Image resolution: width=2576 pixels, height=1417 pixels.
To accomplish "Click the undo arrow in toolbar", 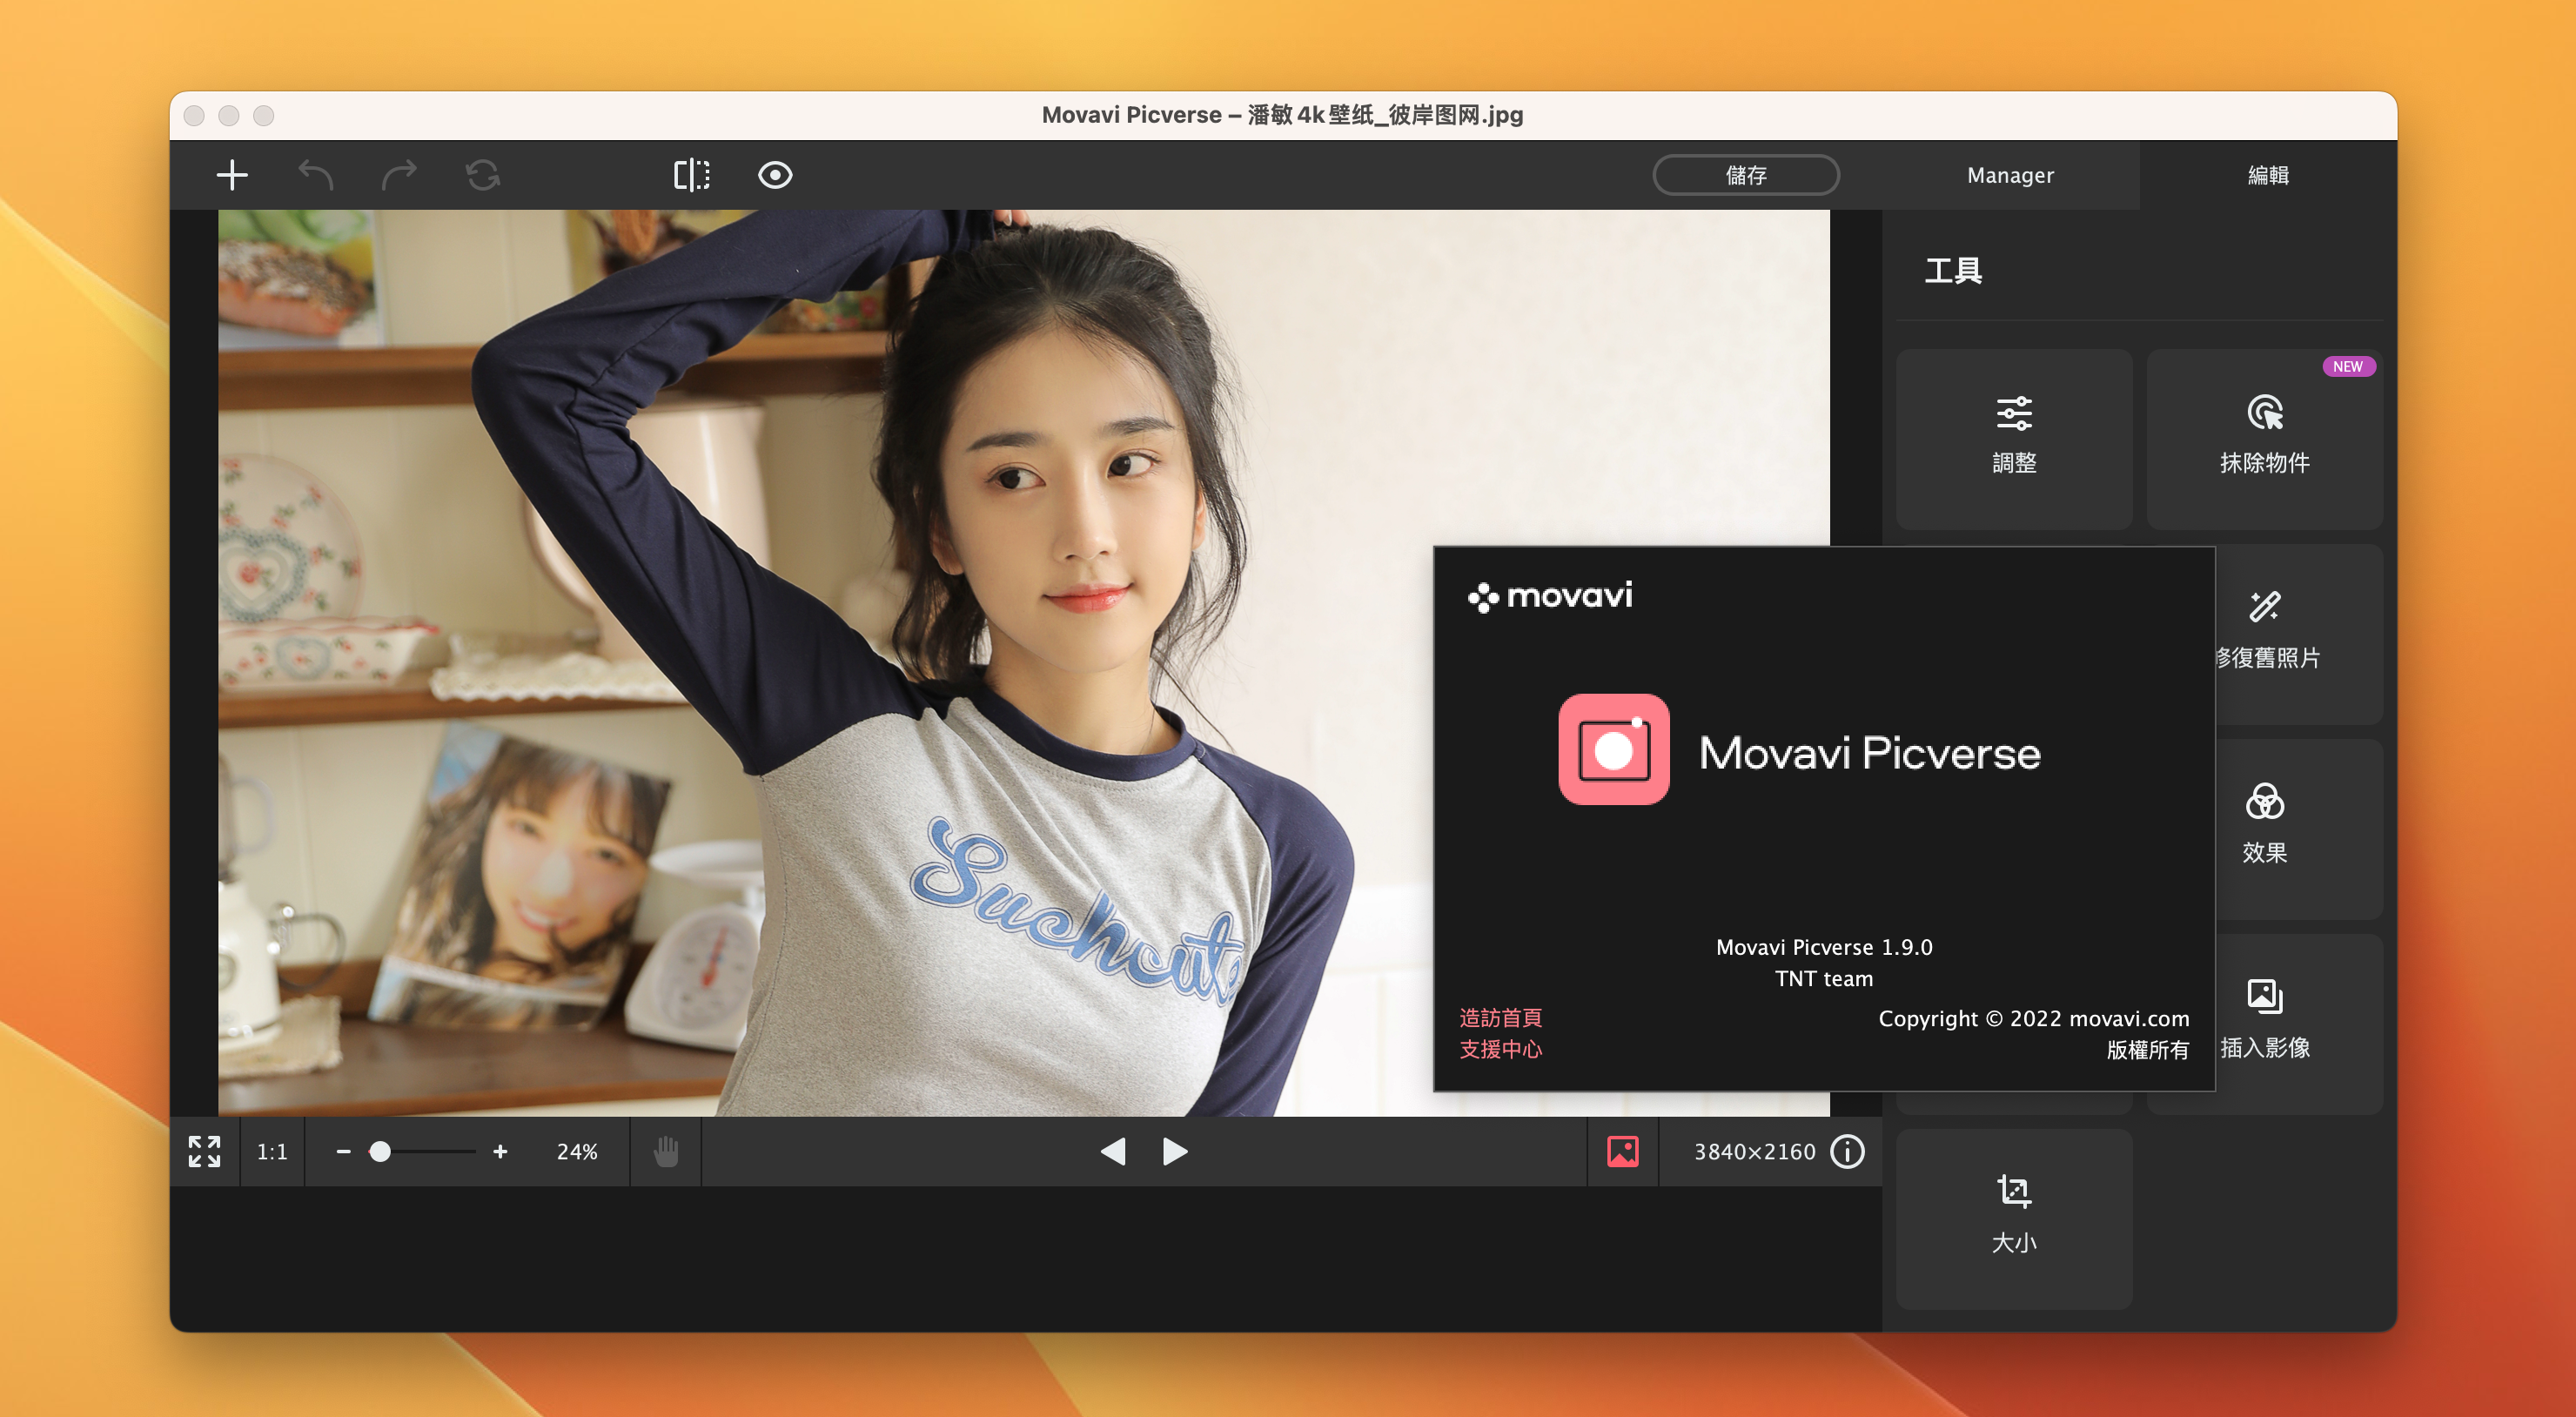I will (x=316, y=175).
